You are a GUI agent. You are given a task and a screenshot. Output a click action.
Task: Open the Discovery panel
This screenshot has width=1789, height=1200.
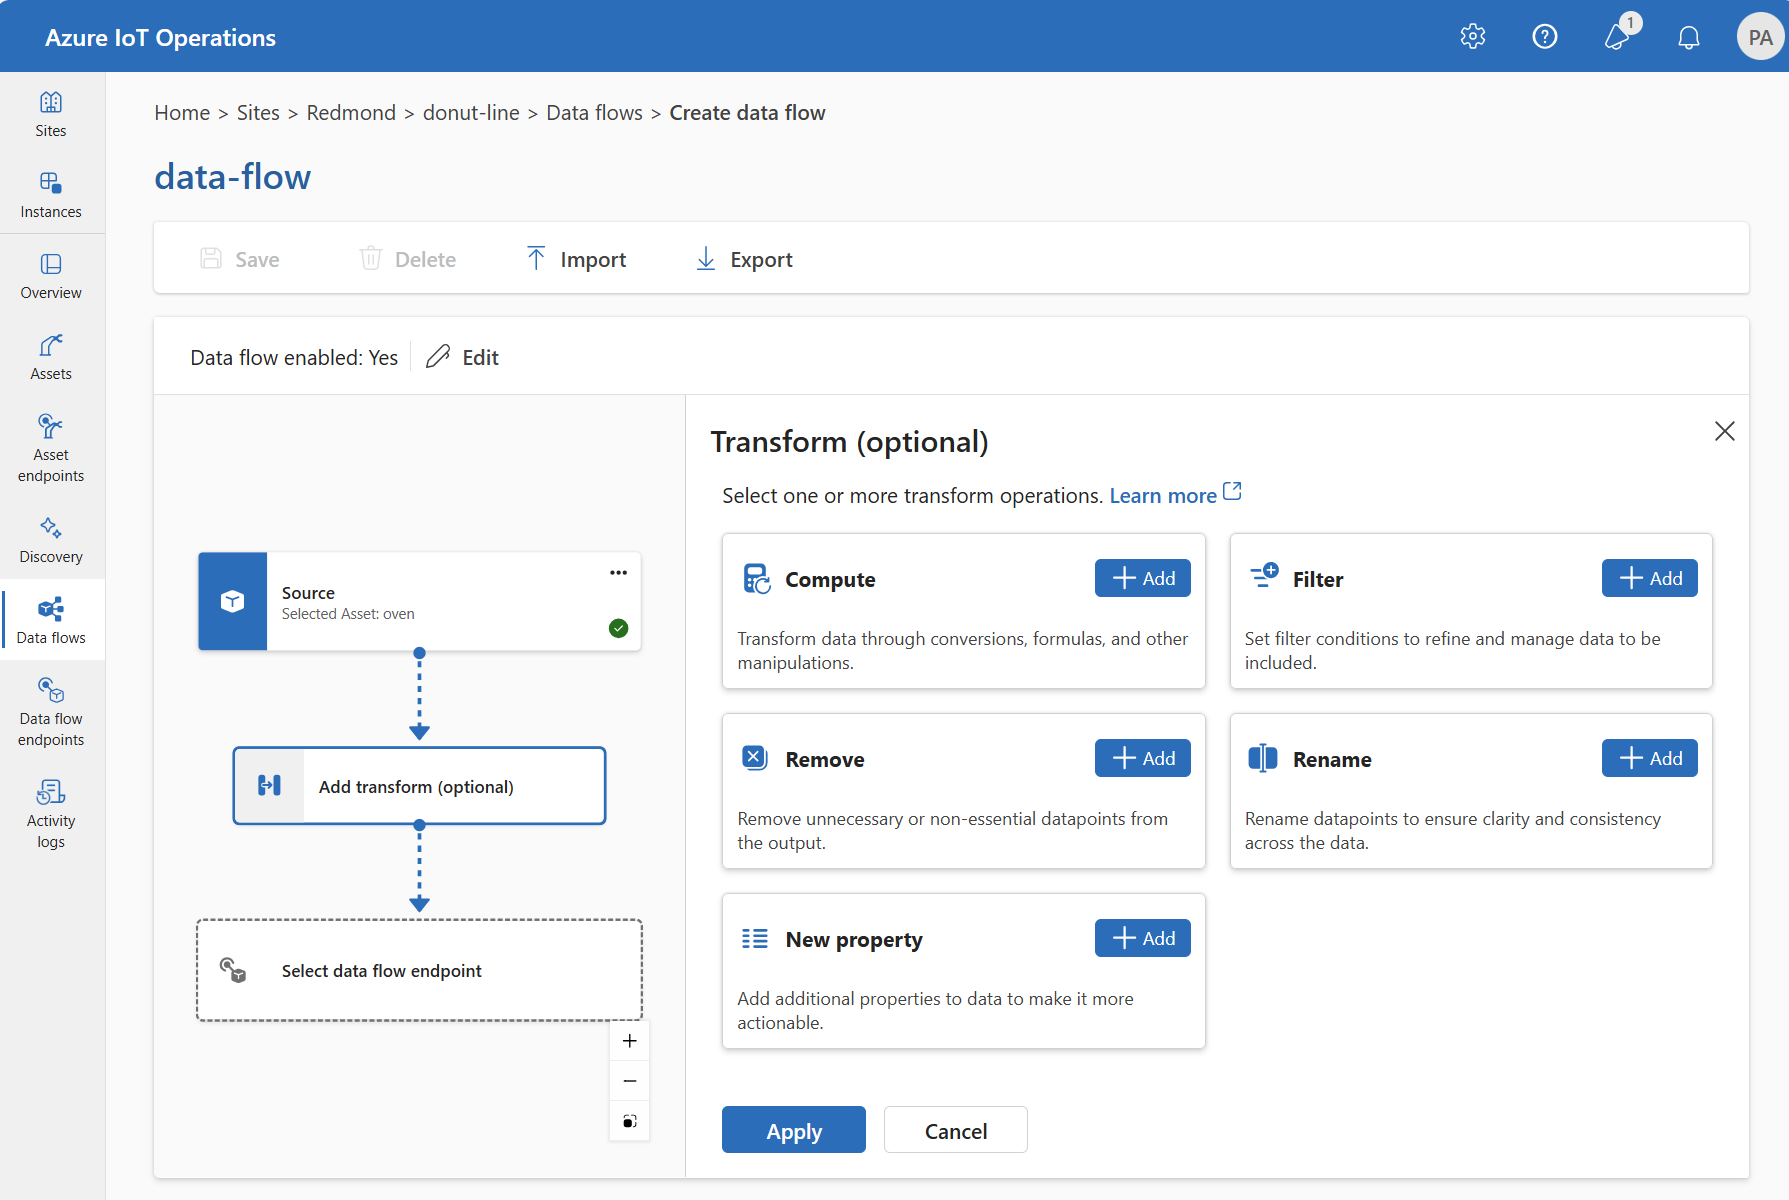50,539
